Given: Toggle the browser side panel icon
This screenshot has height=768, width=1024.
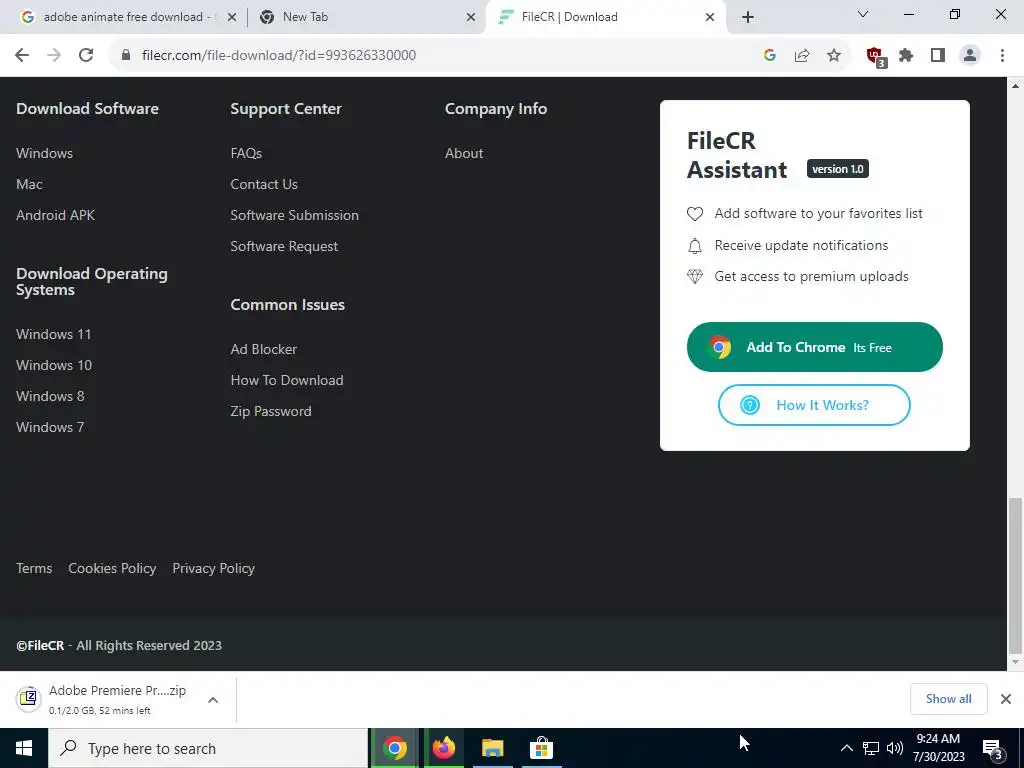Looking at the screenshot, I should coord(938,55).
